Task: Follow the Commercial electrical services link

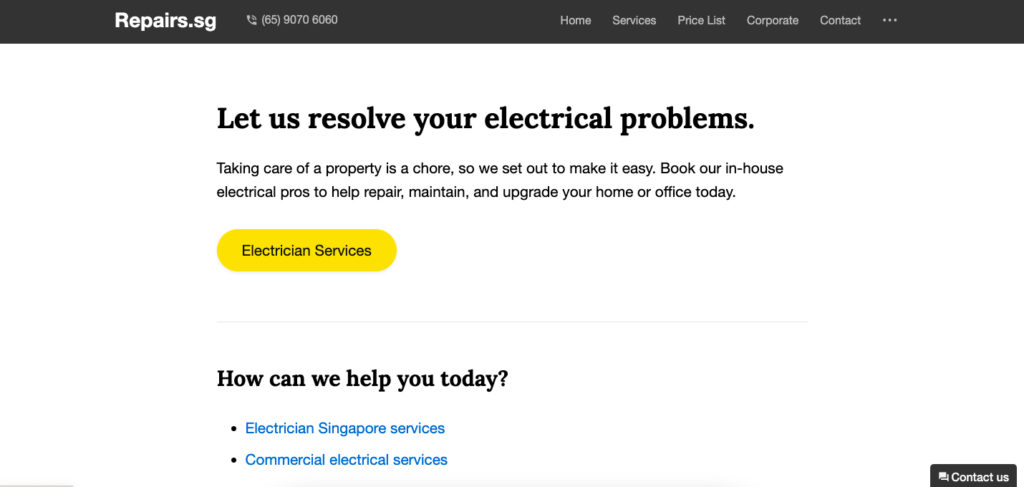Action: [346, 460]
